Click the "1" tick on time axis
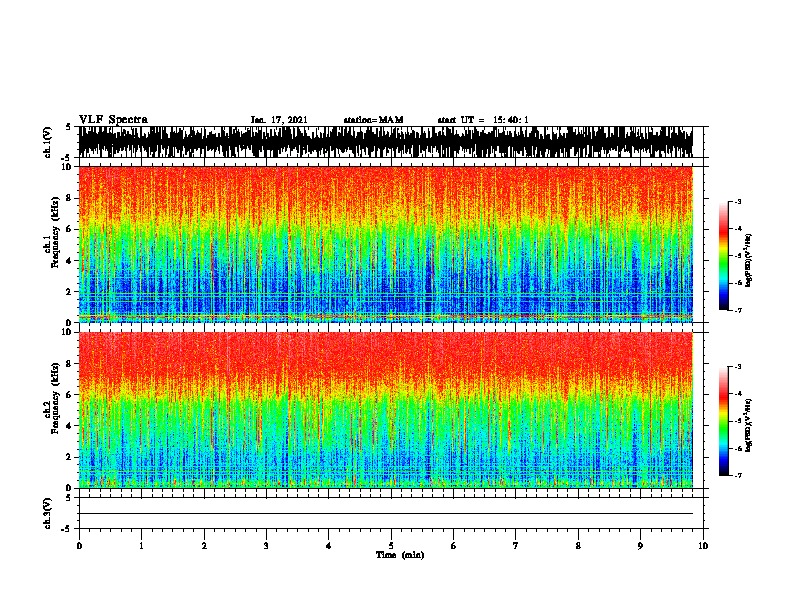 pyautogui.click(x=141, y=545)
